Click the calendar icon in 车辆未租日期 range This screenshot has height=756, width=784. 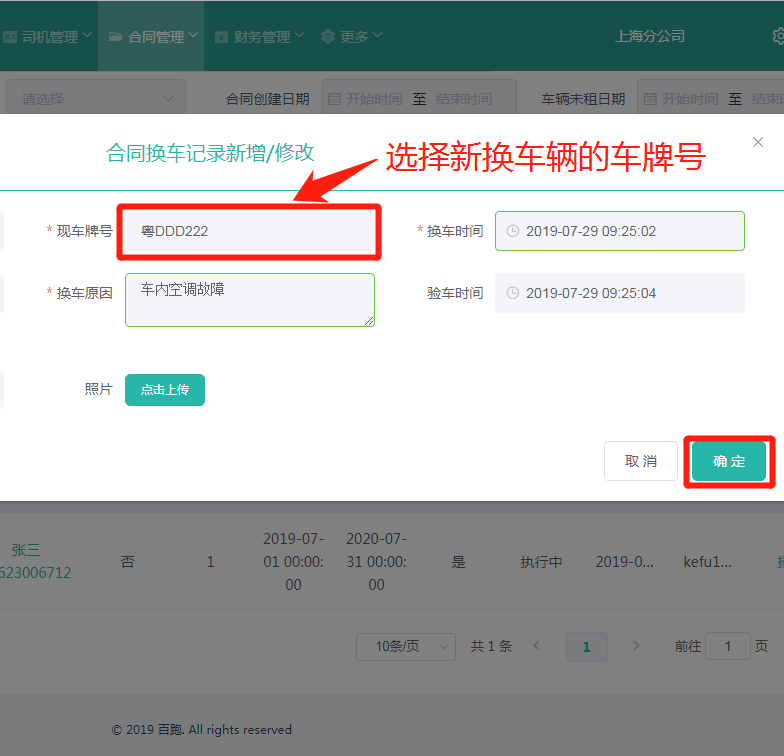[651, 99]
